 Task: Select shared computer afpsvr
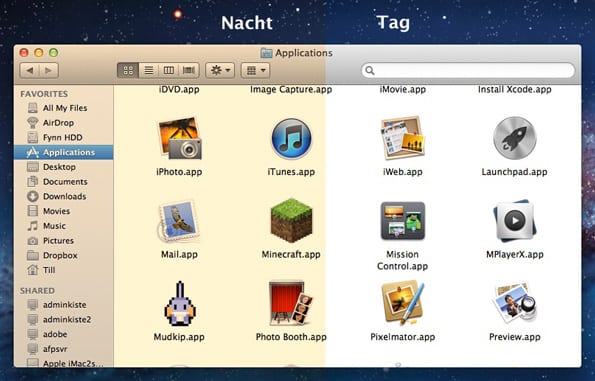[x=63, y=349]
